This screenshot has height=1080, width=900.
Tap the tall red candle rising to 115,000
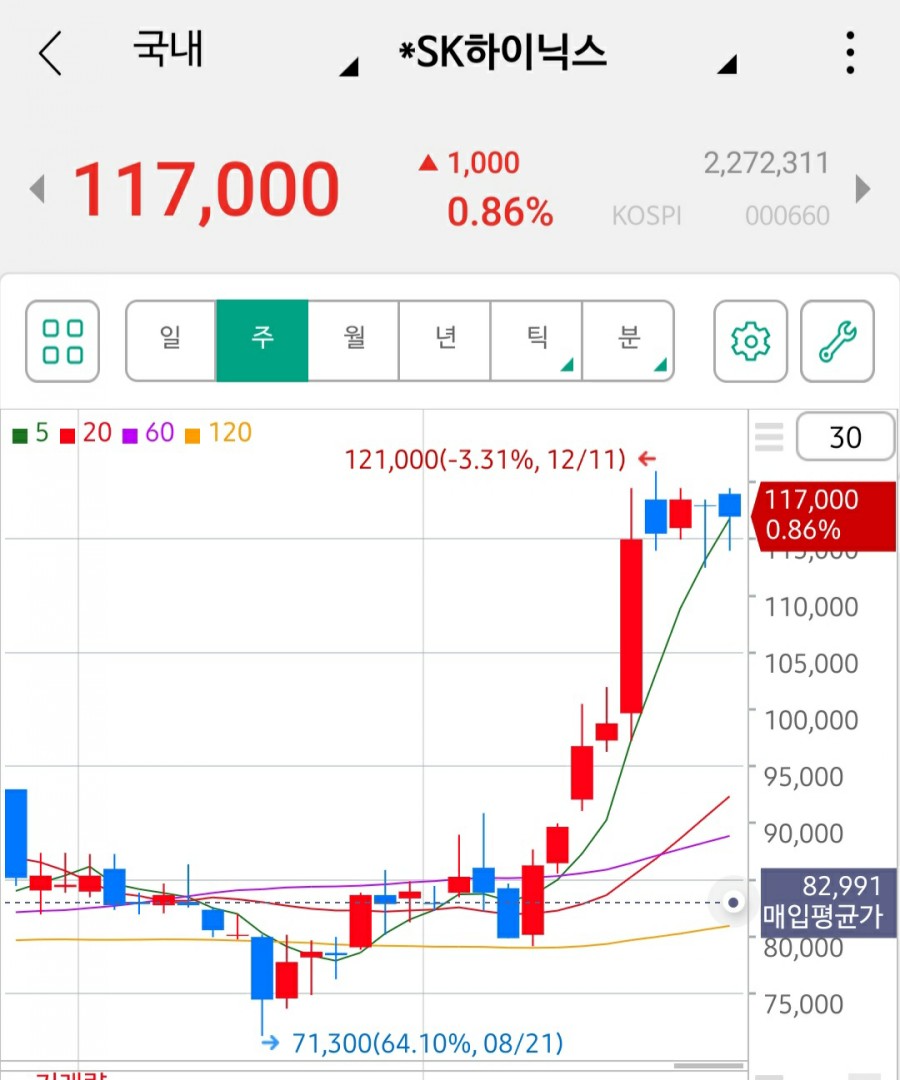pos(631,625)
